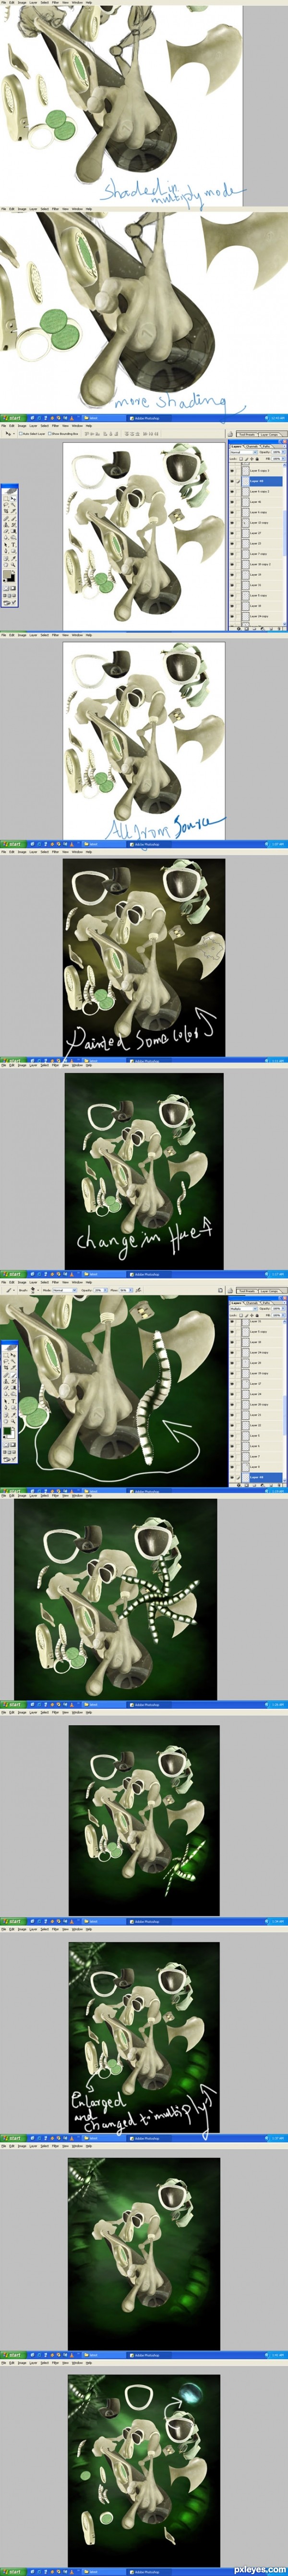Click black foreground color swatch in white-canvas toolbox

[12, 578]
